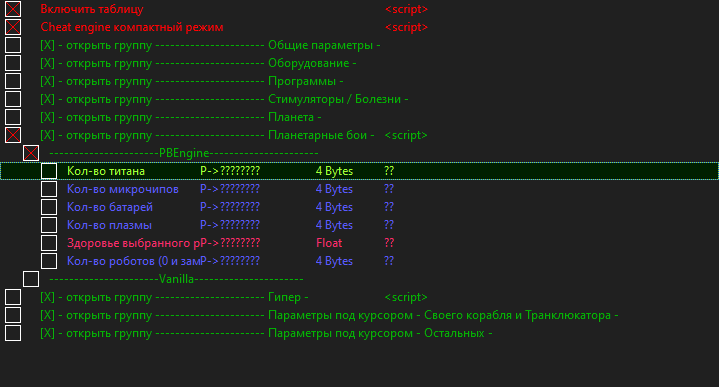719x387 pixels.
Task: Expand the Vanilla subgroup checkbox
Action: tap(31, 279)
